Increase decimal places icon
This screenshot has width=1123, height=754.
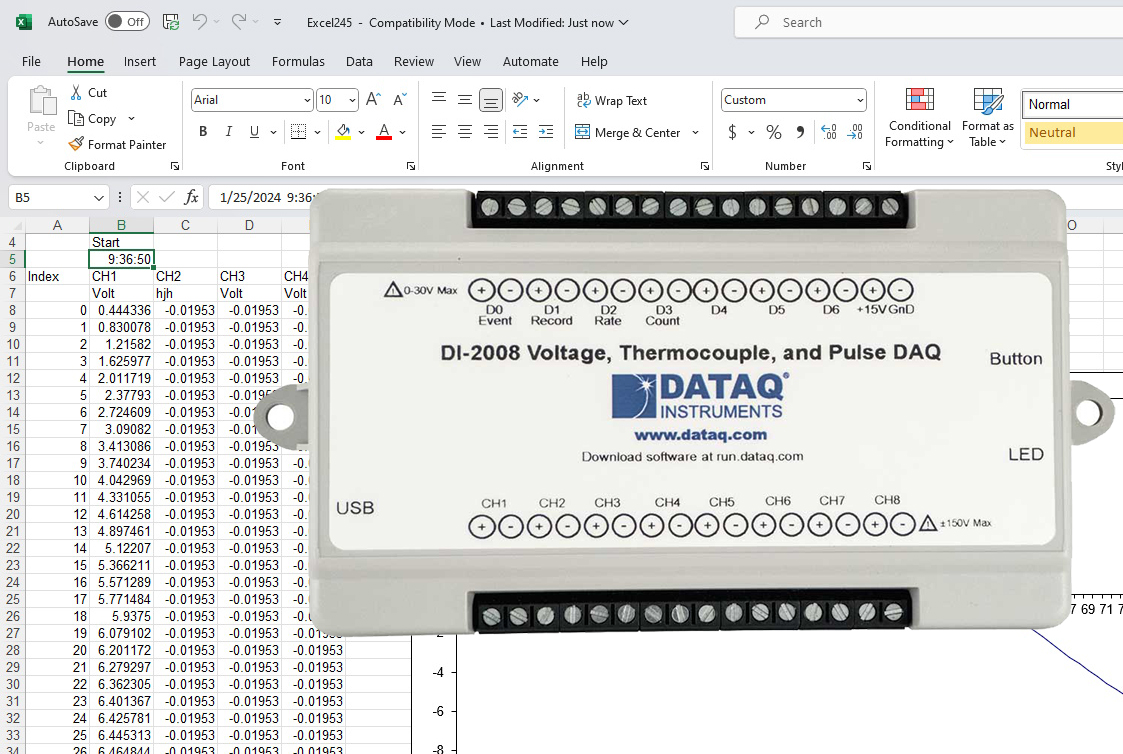(829, 132)
